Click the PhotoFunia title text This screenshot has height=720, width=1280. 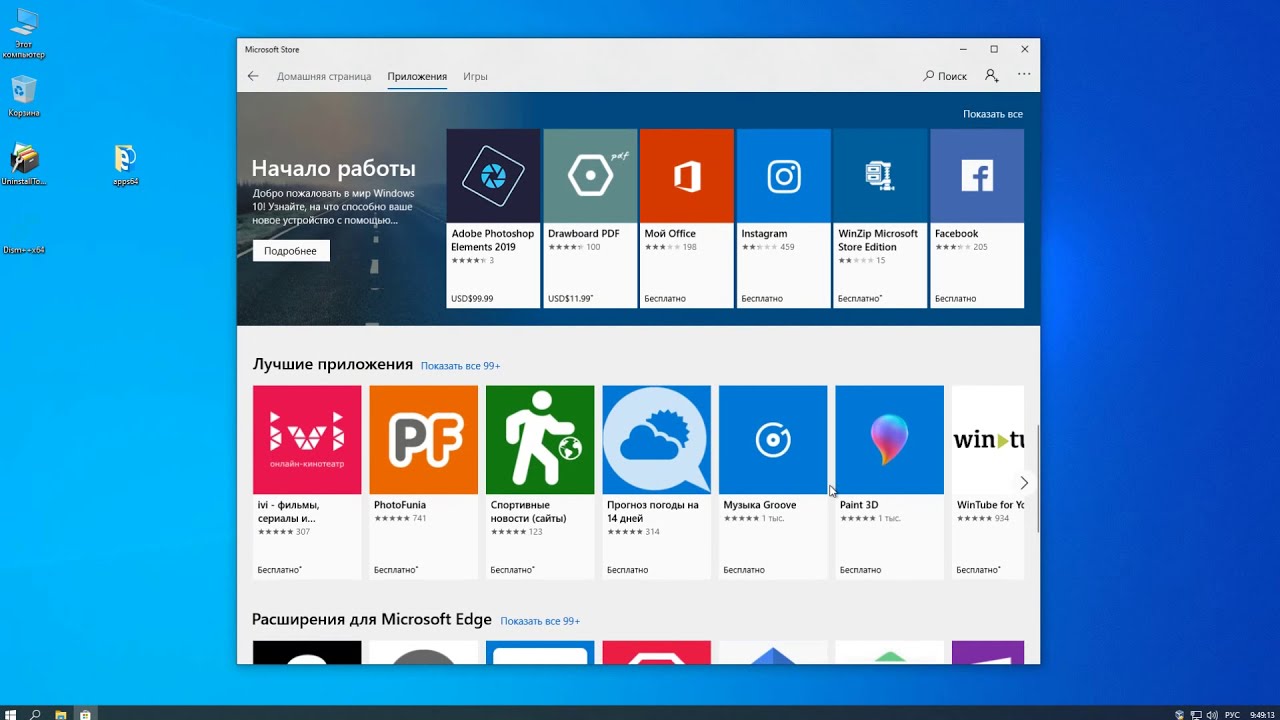(400, 505)
